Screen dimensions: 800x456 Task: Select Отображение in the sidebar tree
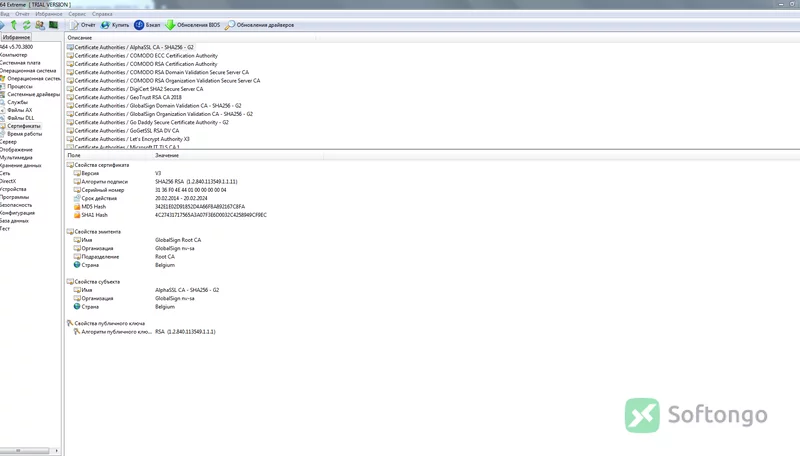[16, 150]
